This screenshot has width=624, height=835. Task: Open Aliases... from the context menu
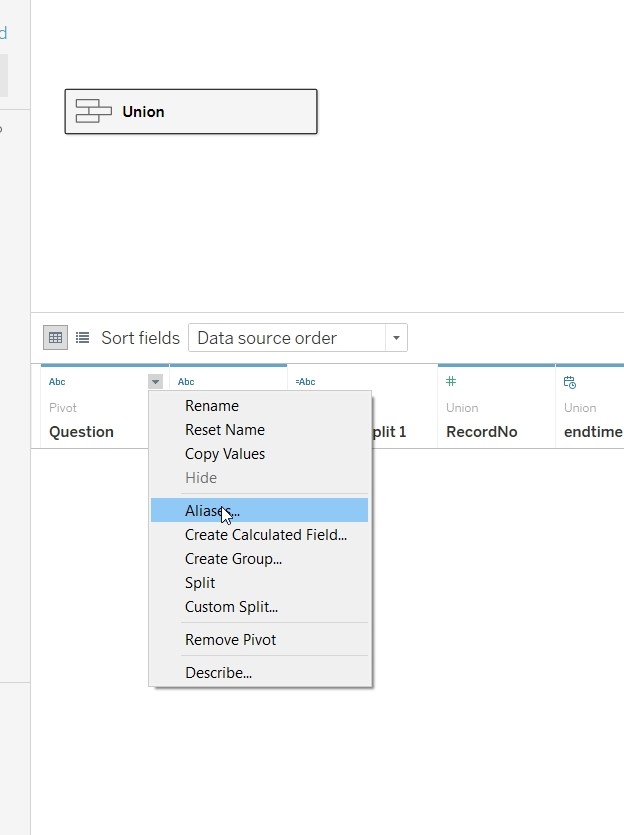pos(212,511)
